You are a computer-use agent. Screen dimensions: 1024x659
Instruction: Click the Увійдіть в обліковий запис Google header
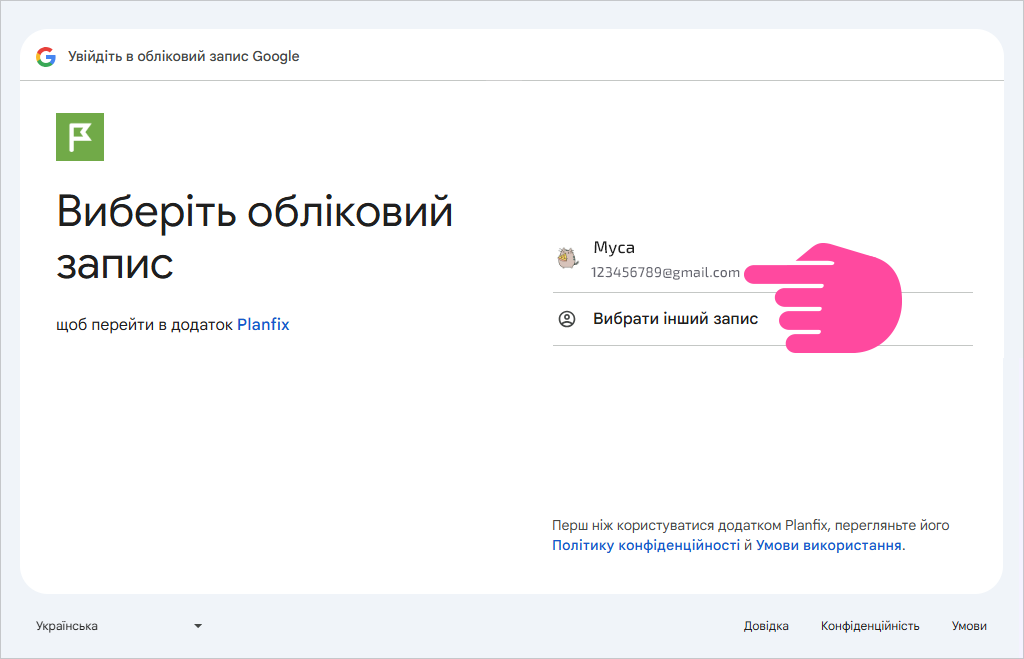tap(184, 57)
